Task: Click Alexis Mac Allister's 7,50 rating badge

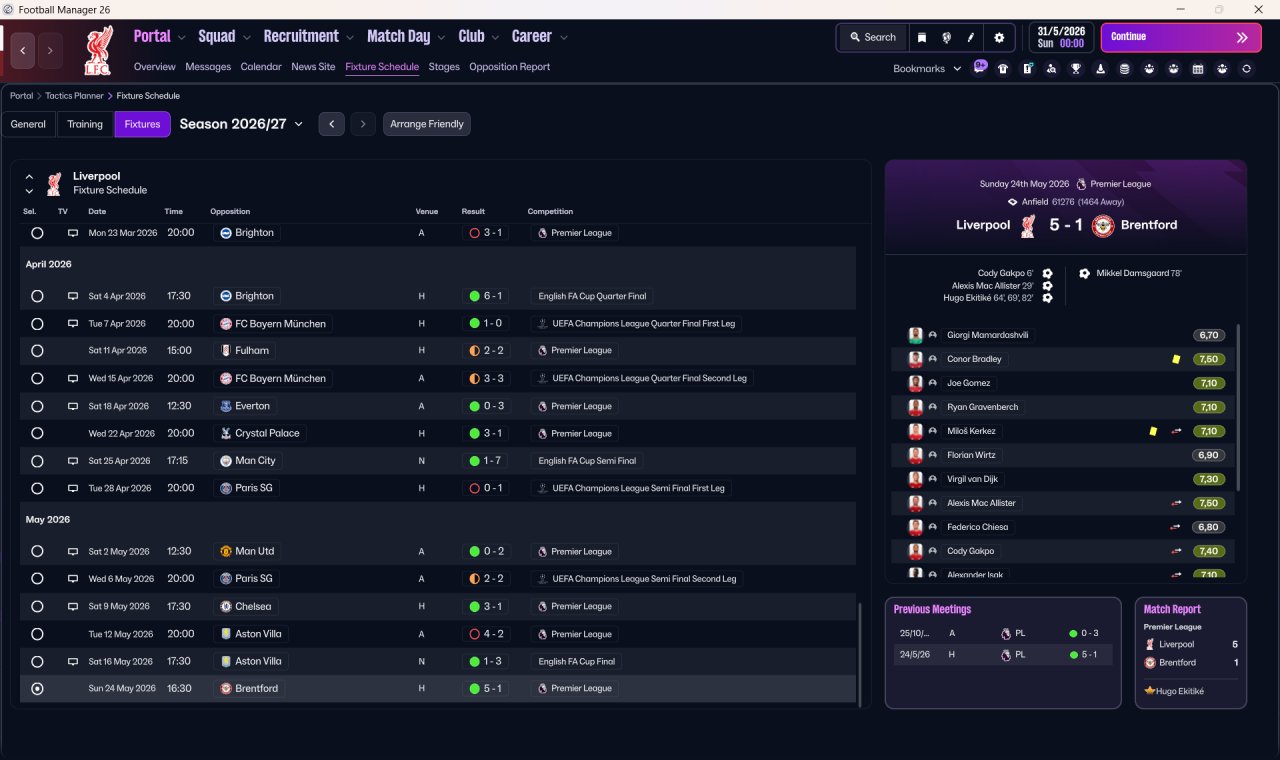Action: point(1209,503)
